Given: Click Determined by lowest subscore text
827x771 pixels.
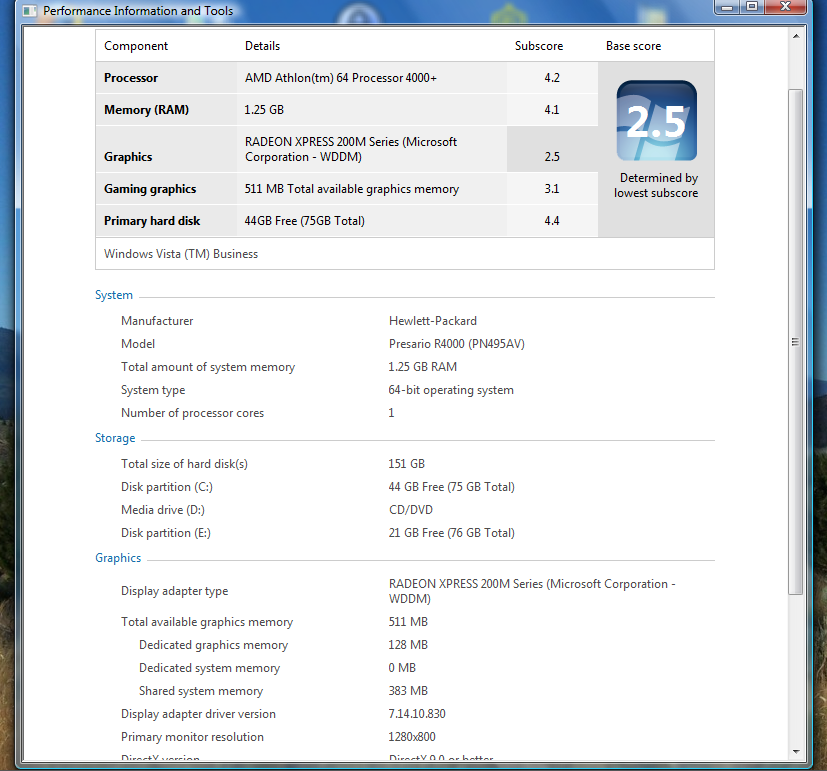Looking at the screenshot, I should (x=656, y=185).
